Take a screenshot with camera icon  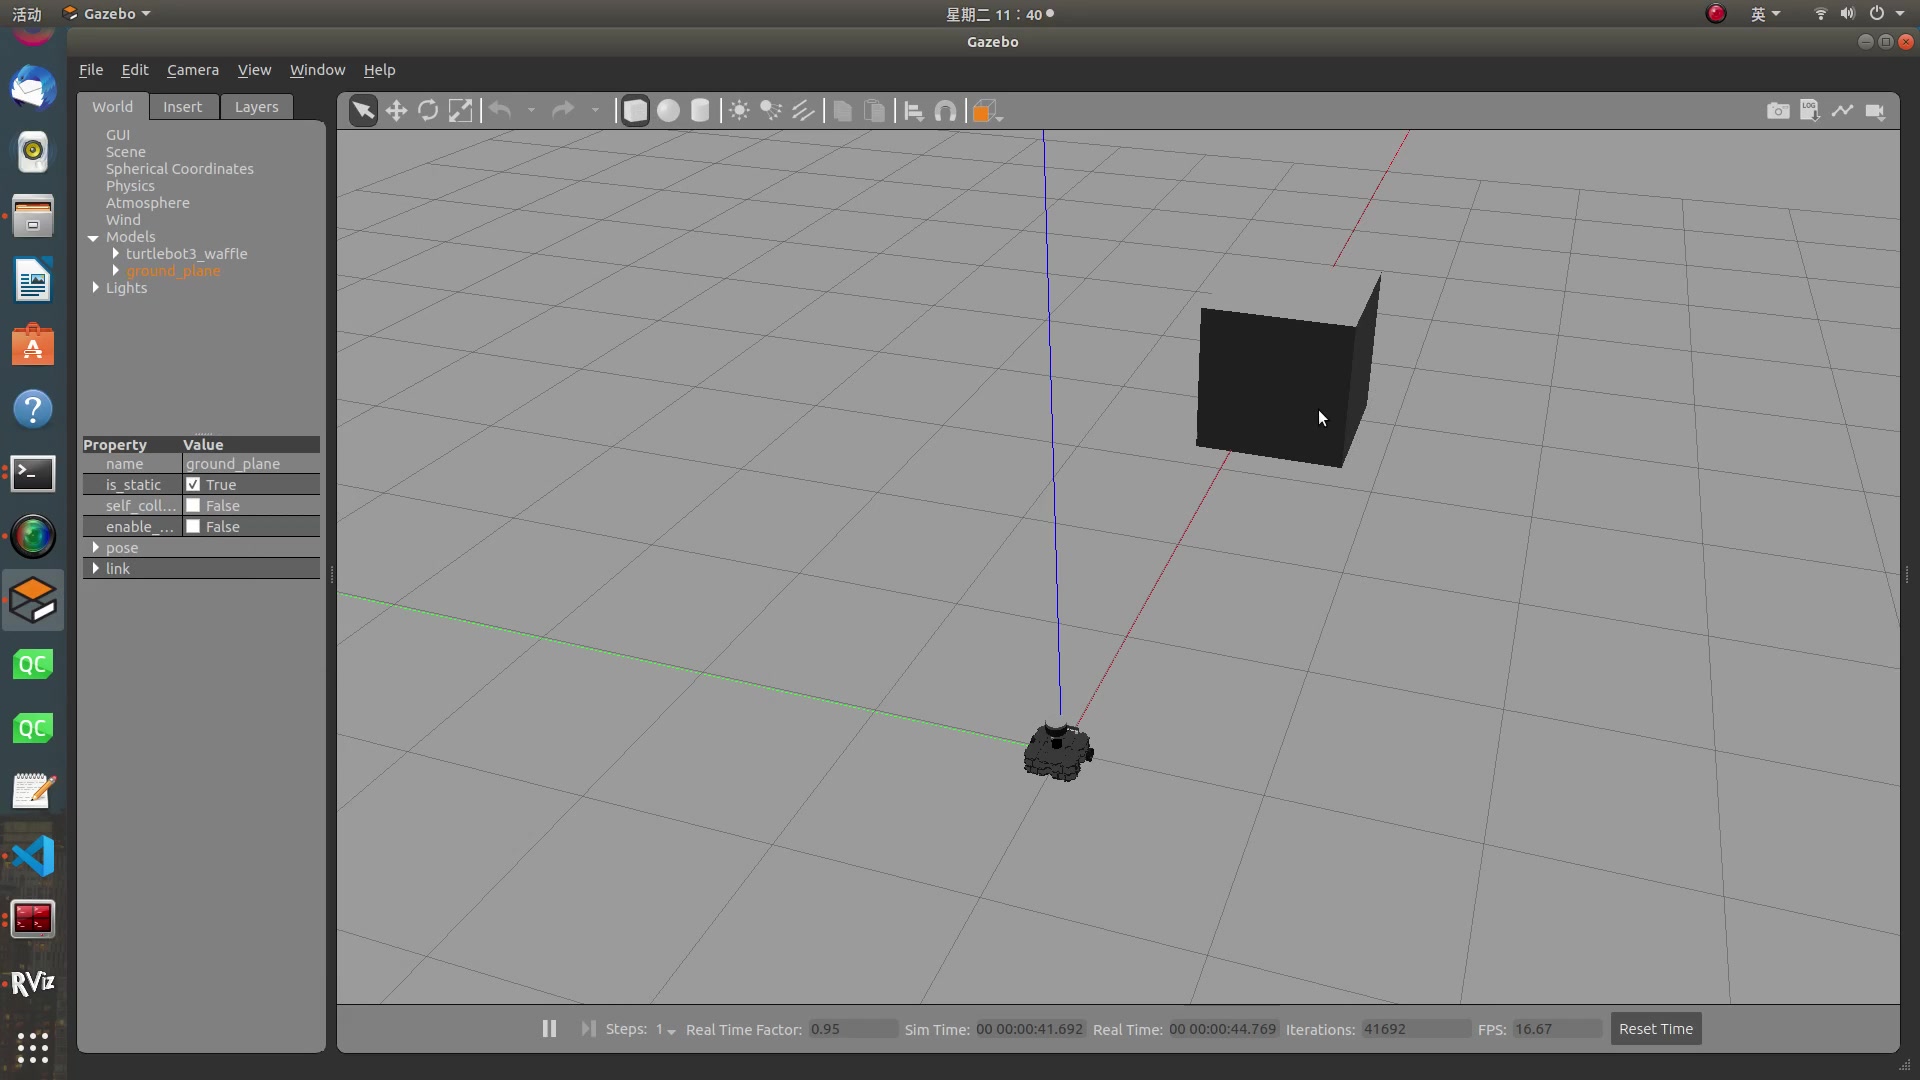[1777, 111]
